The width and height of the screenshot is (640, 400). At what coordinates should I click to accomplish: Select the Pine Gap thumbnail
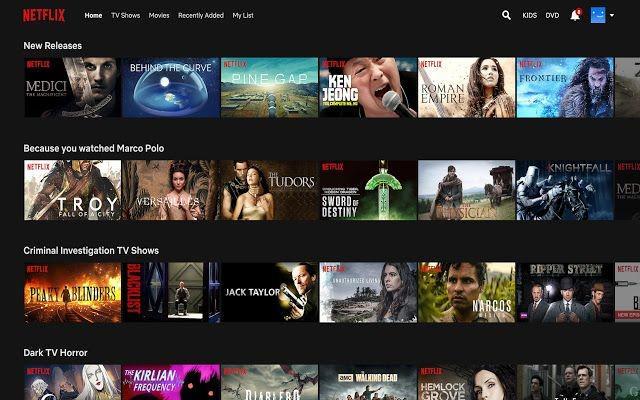[x=269, y=87]
